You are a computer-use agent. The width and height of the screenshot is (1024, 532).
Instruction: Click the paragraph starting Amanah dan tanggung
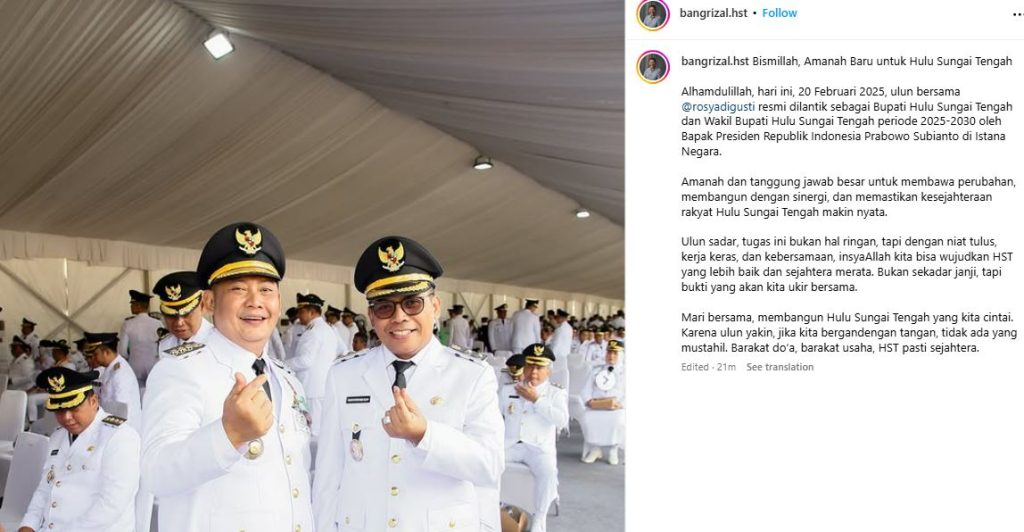pyautogui.click(x=848, y=196)
